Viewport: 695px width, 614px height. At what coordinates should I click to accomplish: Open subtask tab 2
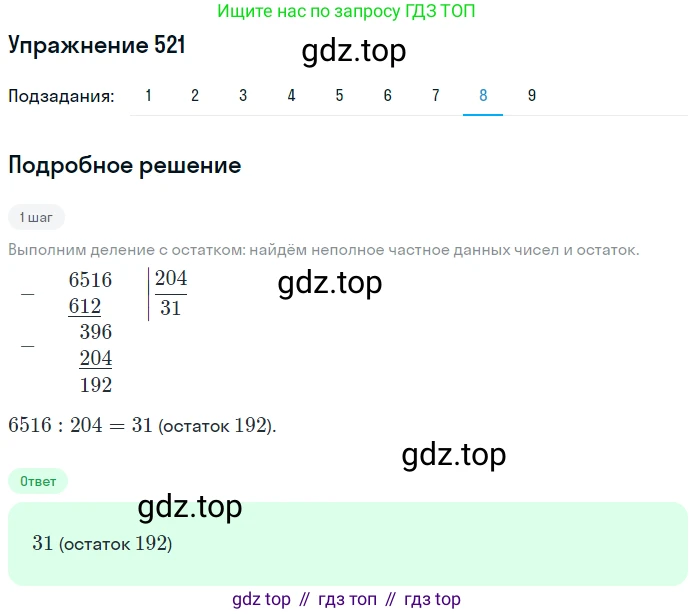195,95
